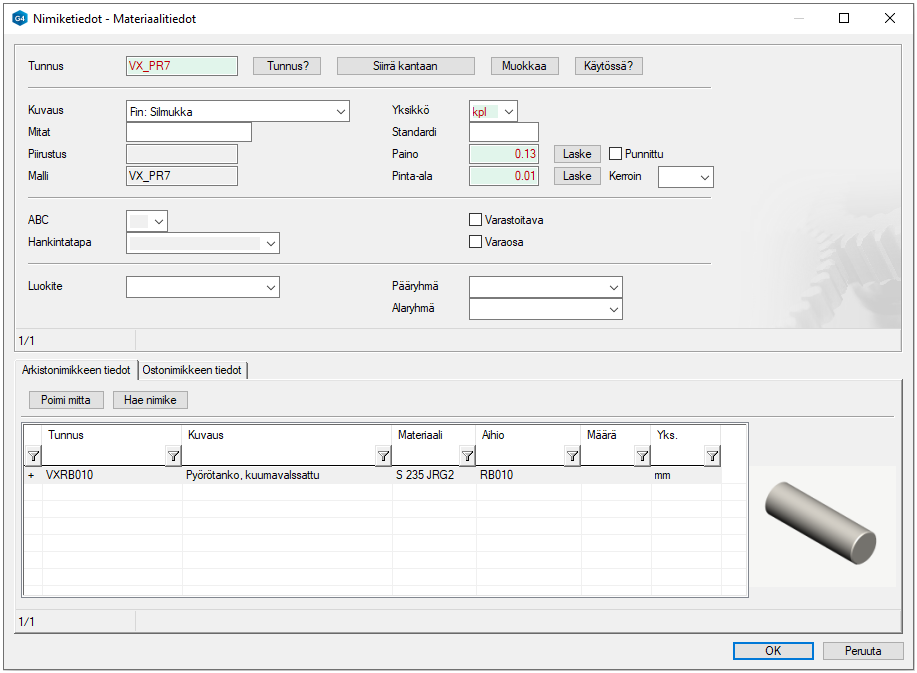917x673 pixels.
Task: Open the Aihio column filter icon
Action: coord(572,456)
